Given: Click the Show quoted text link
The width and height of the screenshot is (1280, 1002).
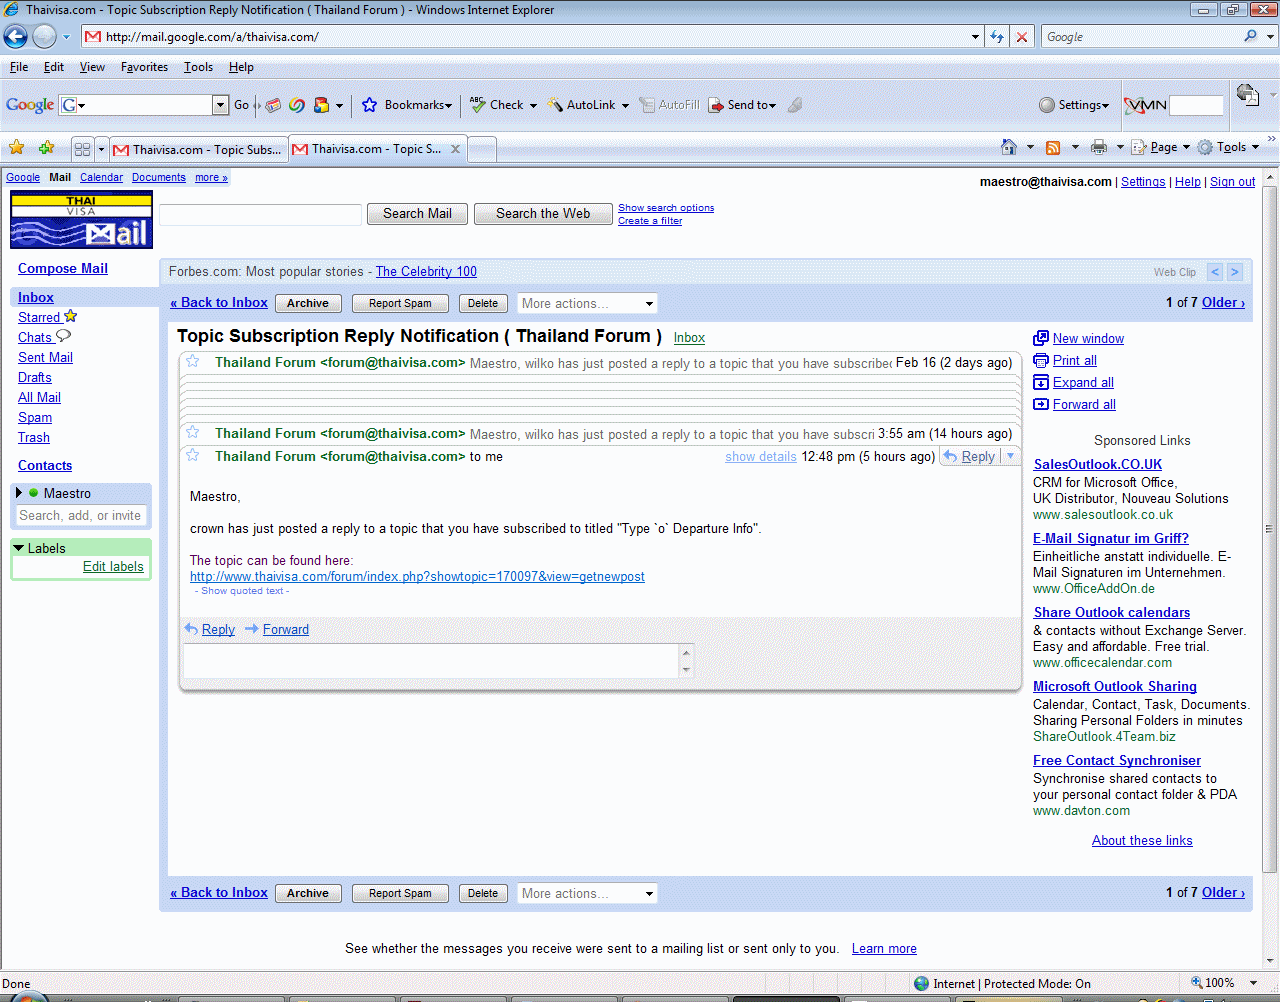Looking at the screenshot, I should point(242,591).
